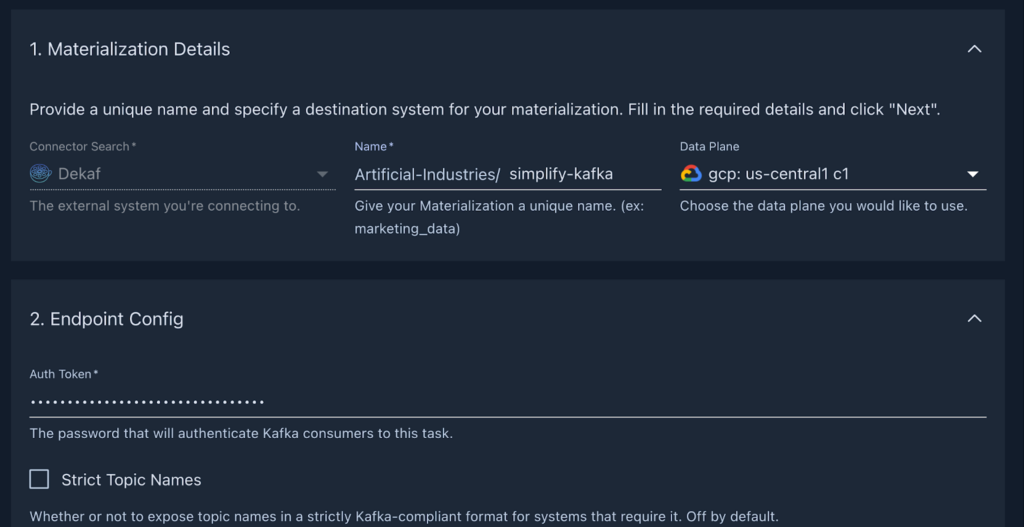Enable the Strict Topic Names checkbox
1024x527 pixels.
(39, 479)
